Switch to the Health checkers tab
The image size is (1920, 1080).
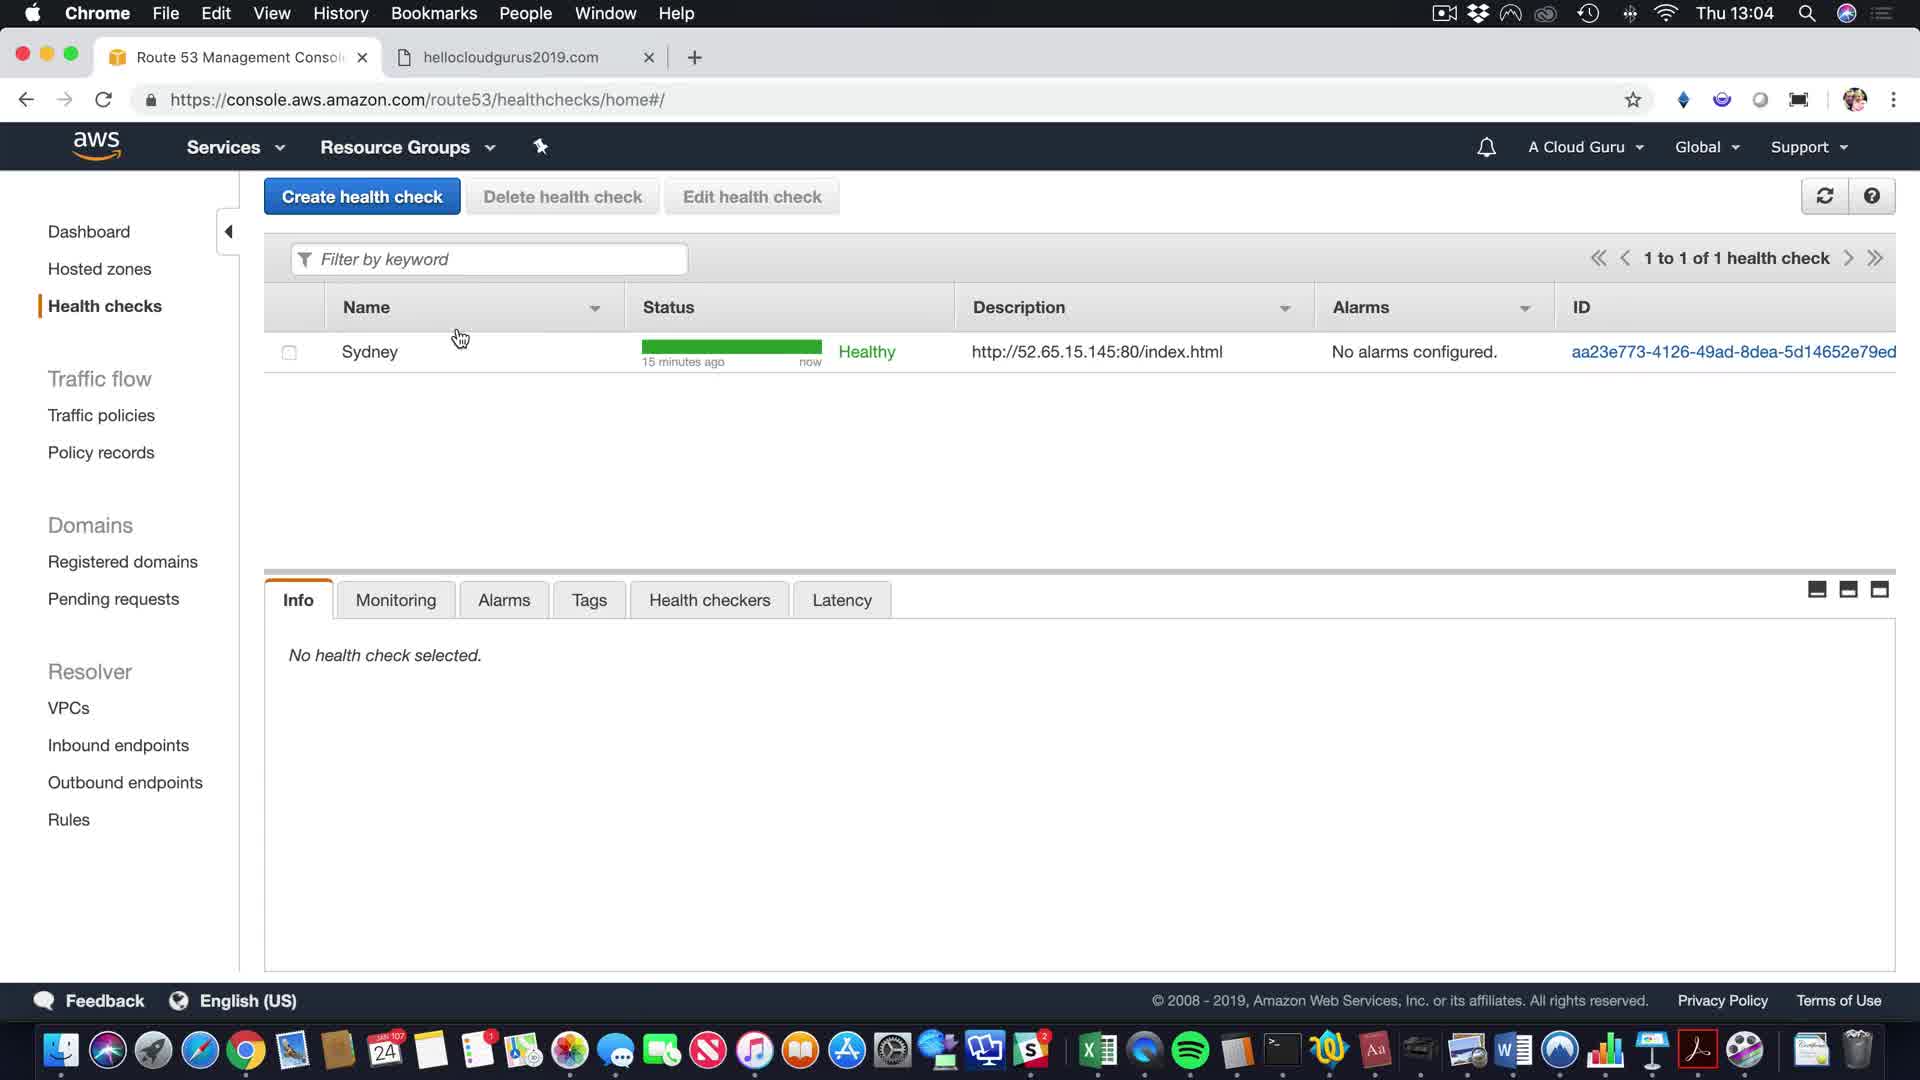coord(709,600)
